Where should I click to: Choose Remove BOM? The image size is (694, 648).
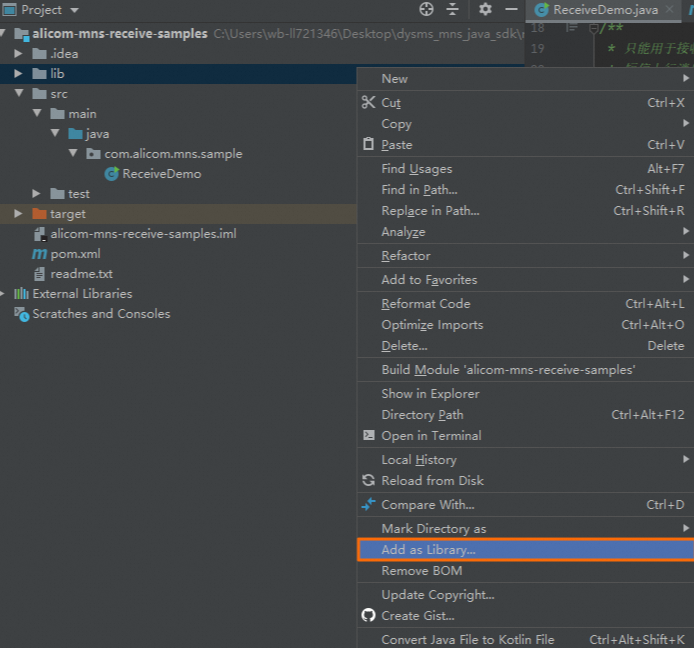pyautogui.click(x=525, y=571)
